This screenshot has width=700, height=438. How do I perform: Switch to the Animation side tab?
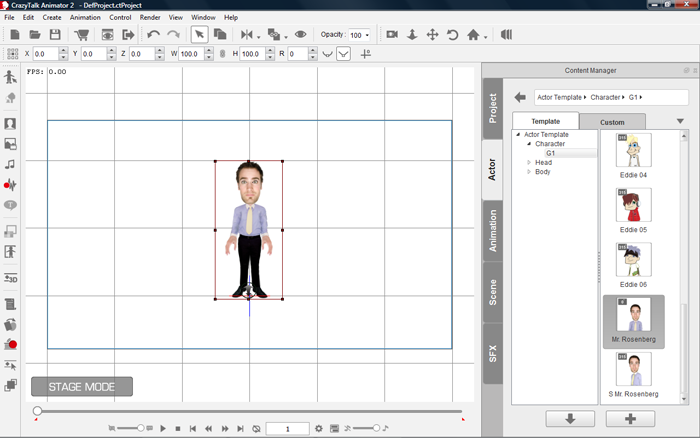coord(493,231)
